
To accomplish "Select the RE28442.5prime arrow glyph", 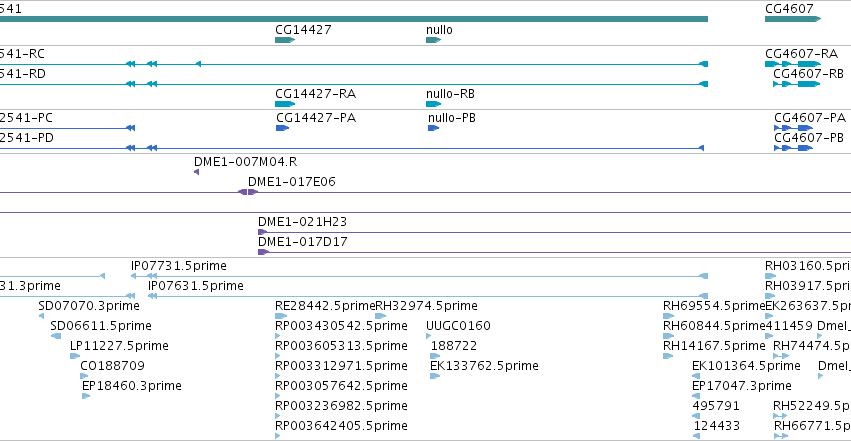I will click(x=281, y=316).
